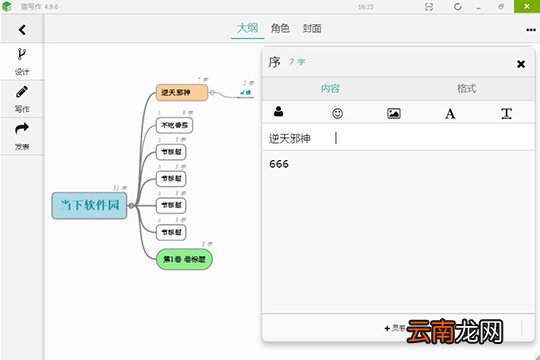Screen dimensions: 540x360
Task: Click the 序 panel title
Action: pyautogui.click(x=274, y=62)
